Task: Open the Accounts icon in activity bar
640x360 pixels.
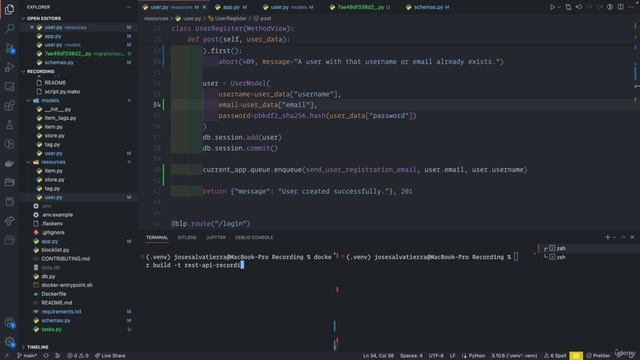Action: [x=9, y=323]
